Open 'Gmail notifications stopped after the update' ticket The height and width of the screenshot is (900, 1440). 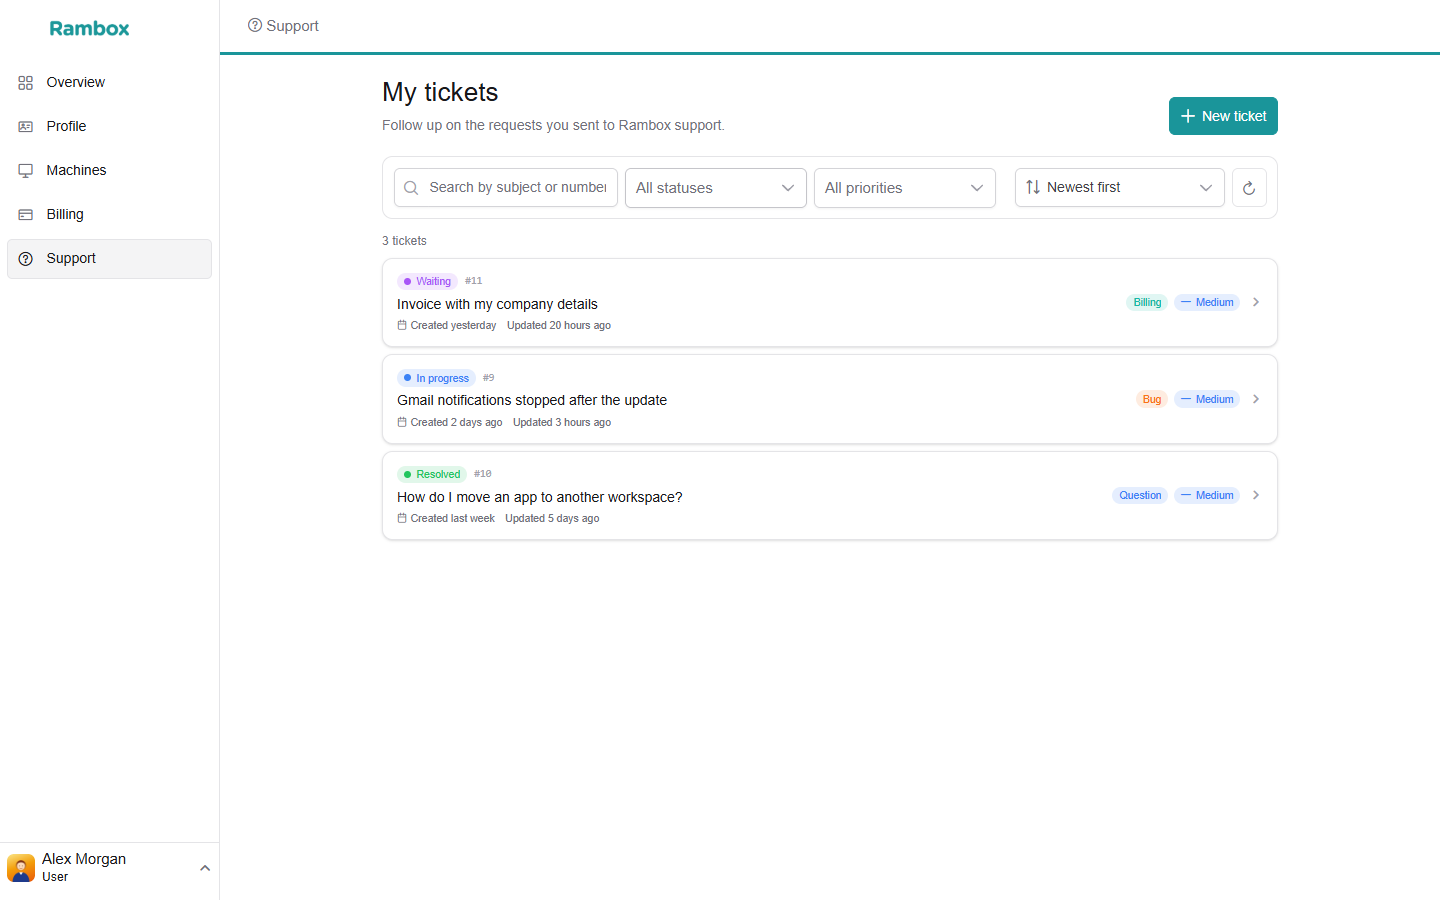830,399
